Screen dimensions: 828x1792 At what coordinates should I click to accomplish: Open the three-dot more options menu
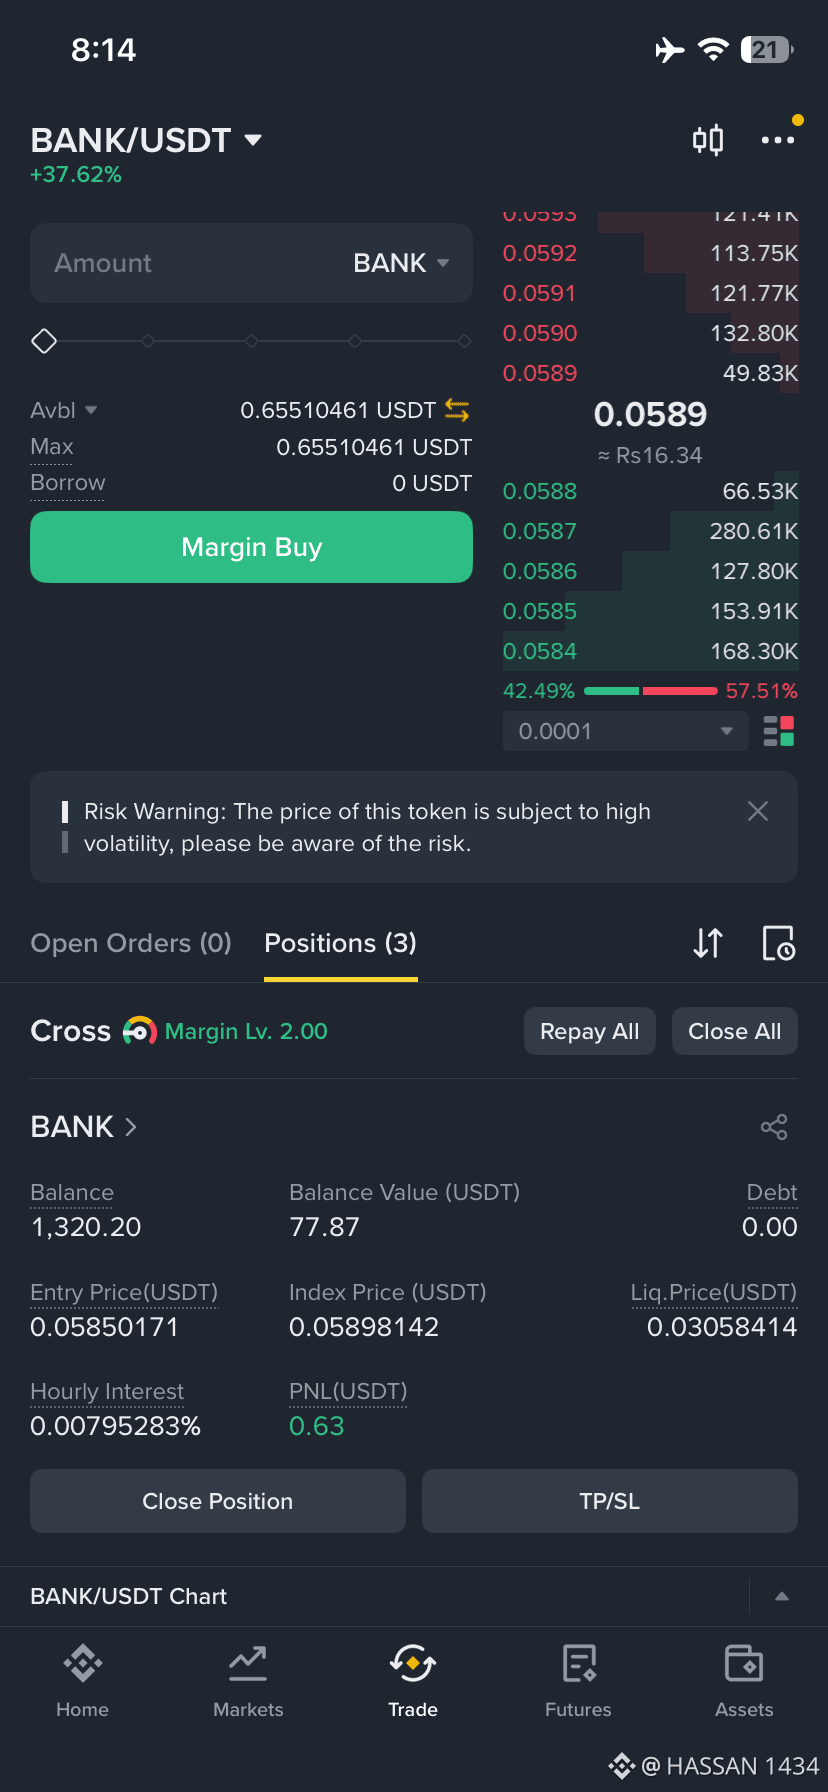point(778,140)
